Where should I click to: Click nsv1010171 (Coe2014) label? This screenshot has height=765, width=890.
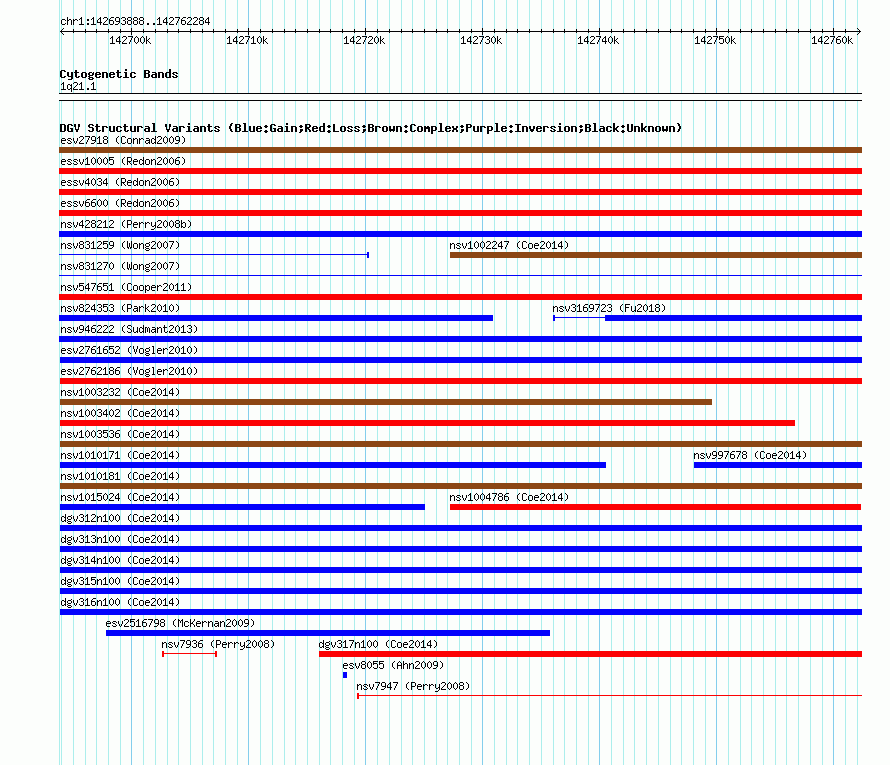[120, 455]
